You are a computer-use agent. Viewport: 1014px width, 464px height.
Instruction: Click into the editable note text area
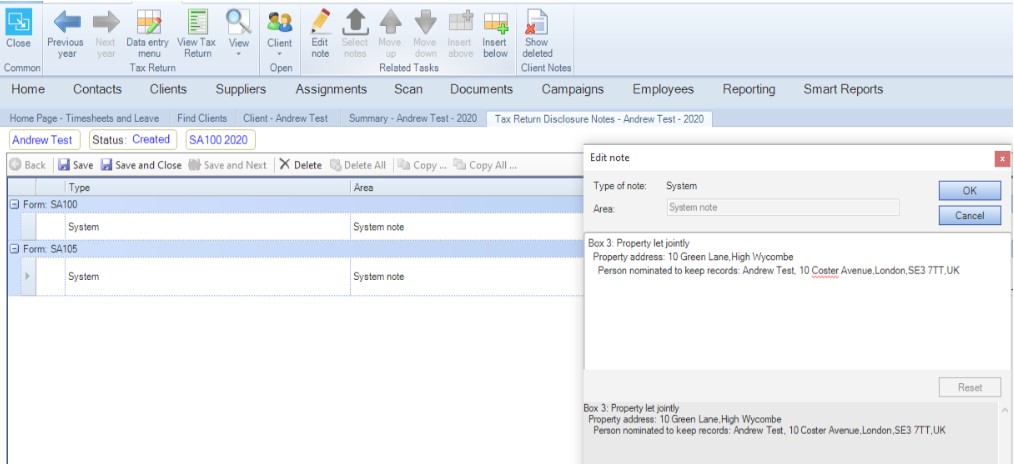(797, 301)
